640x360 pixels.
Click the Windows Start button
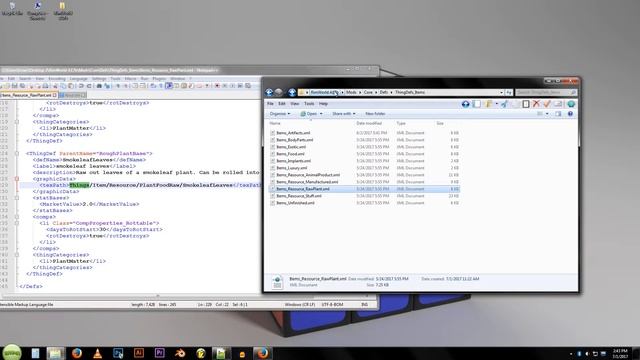pyautogui.click(x=12, y=353)
